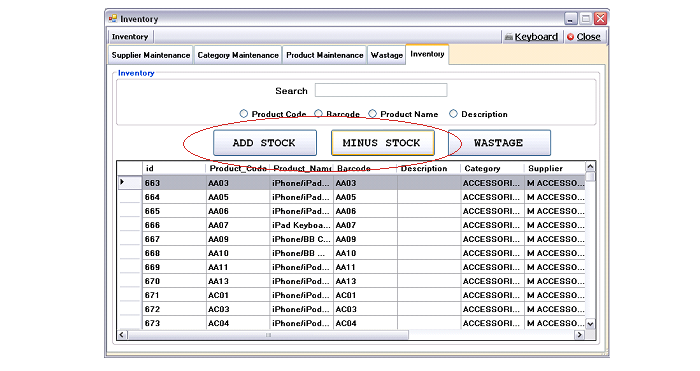Click the left arrow of the table's horizontal scrollbar
This screenshot has height=371, width=700.
click(x=122, y=334)
